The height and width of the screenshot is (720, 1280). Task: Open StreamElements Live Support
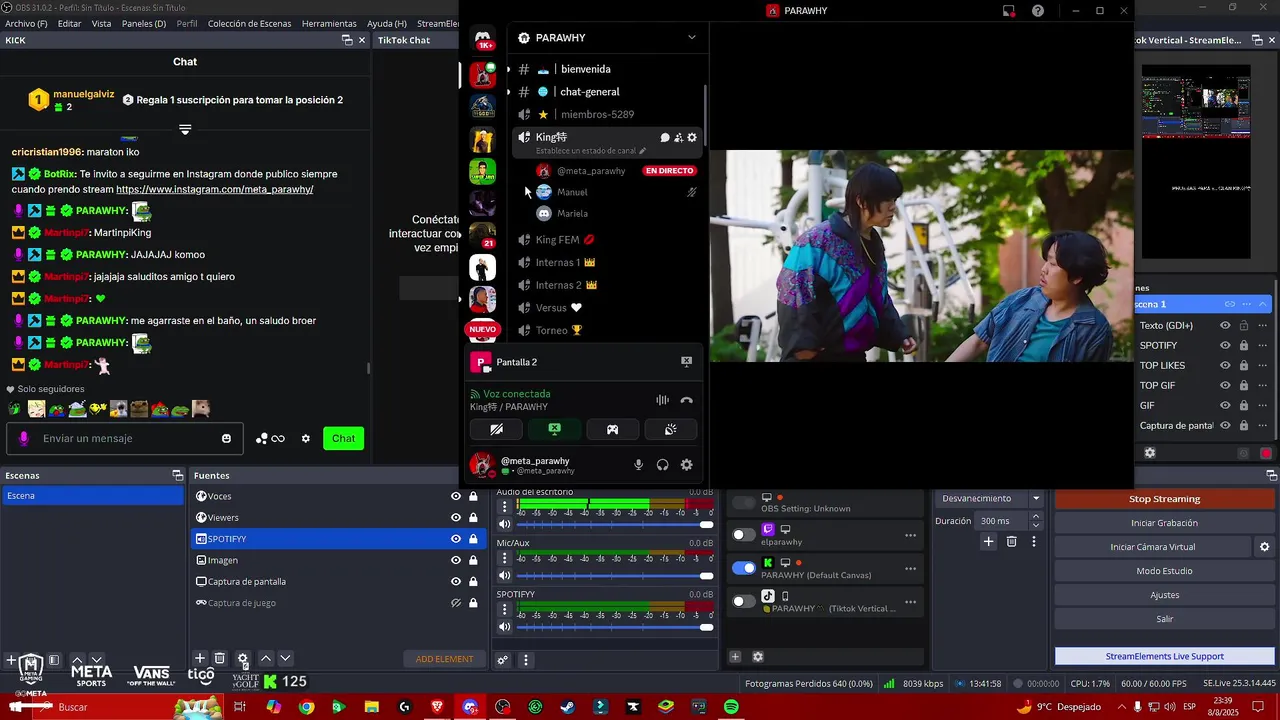[1164, 656]
